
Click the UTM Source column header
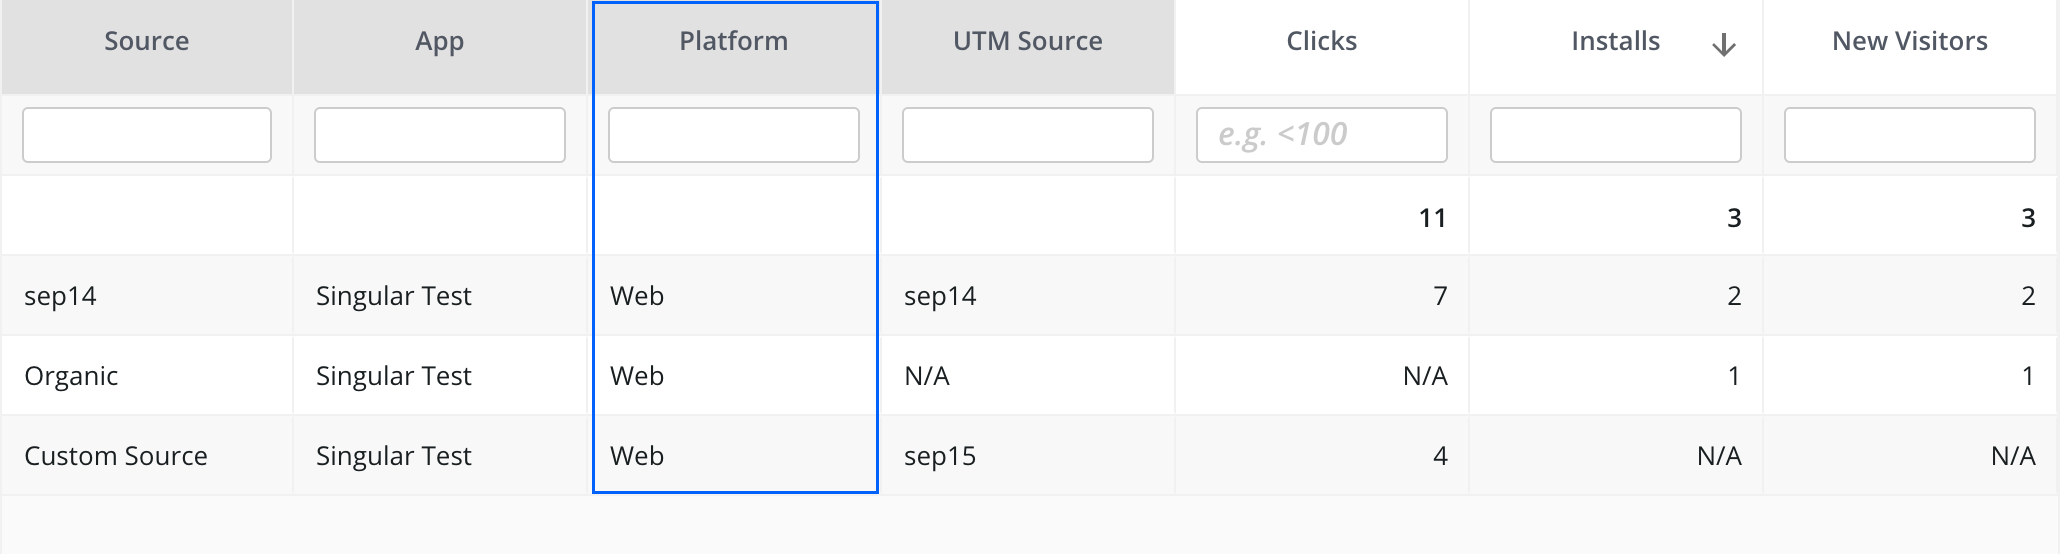click(x=1027, y=42)
